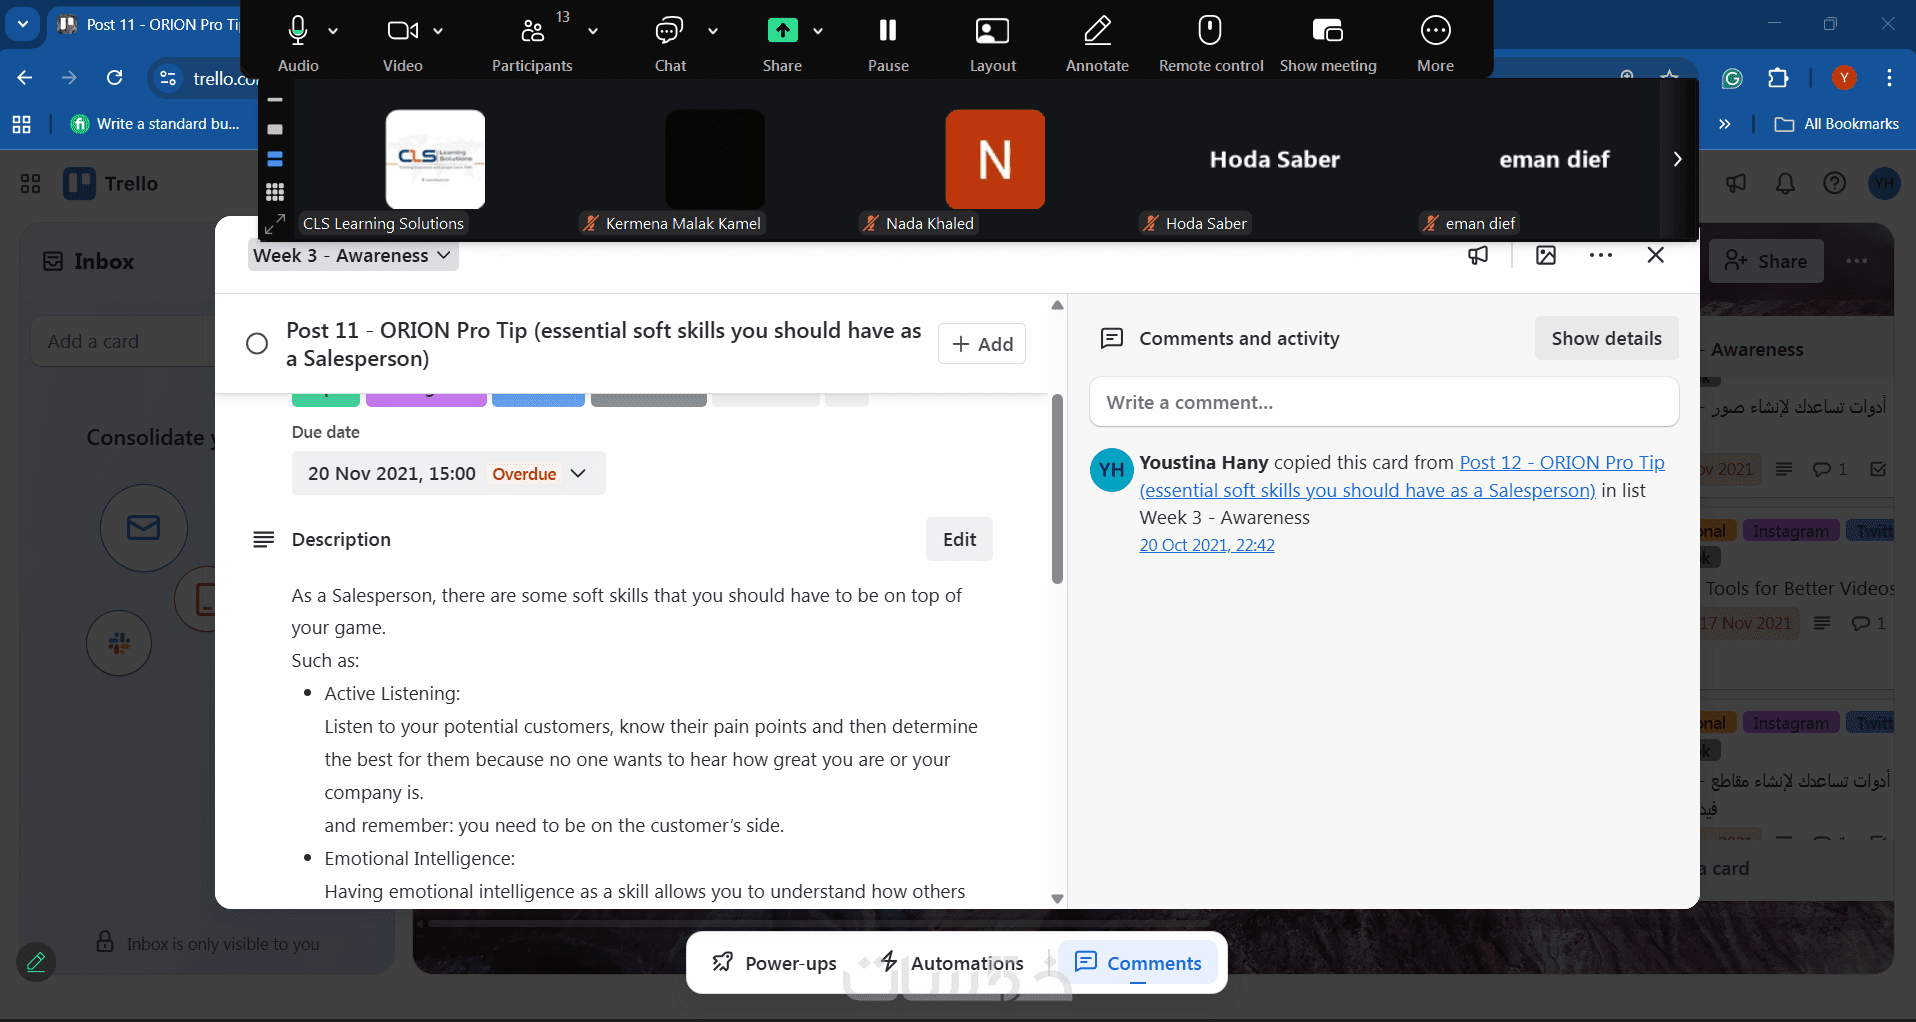Image resolution: width=1916 pixels, height=1022 pixels.
Task: Open the board's three-dot menu
Action: pos(1857,261)
